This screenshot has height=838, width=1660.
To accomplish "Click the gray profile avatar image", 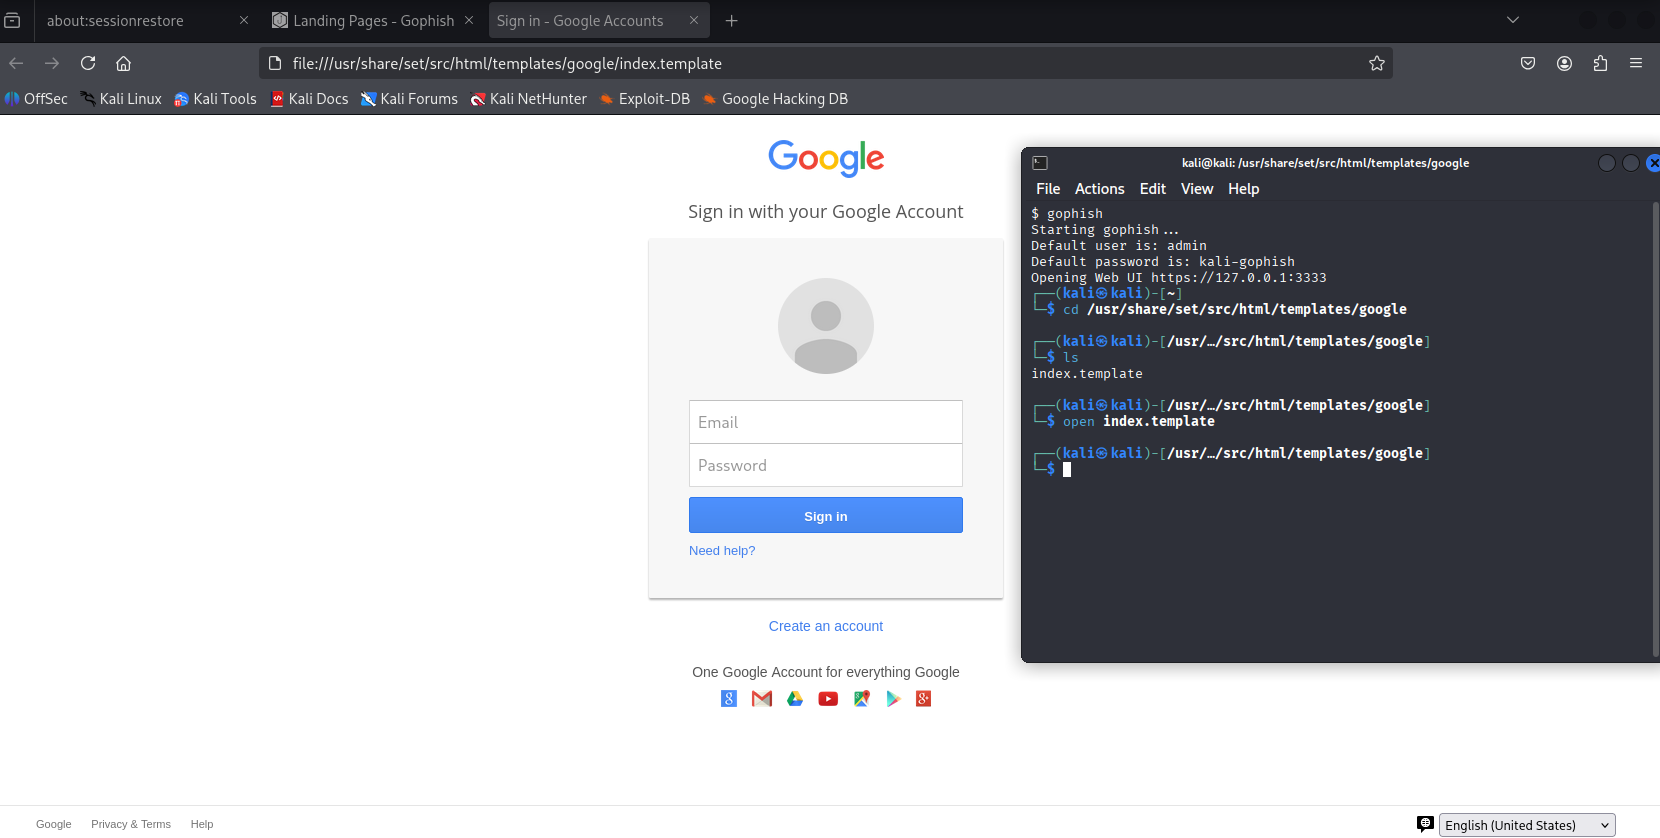I will click(x=826, y=326).
